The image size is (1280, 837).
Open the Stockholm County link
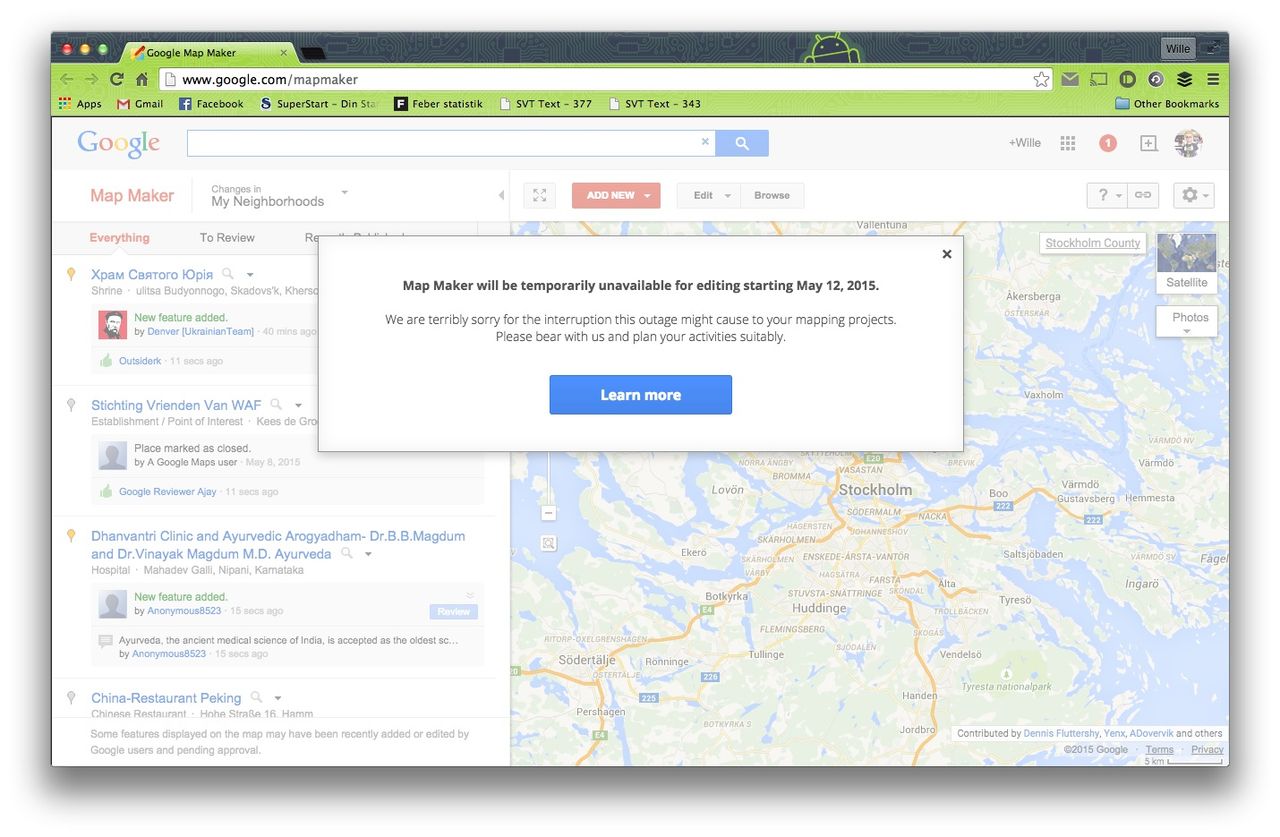point(1093,243)
